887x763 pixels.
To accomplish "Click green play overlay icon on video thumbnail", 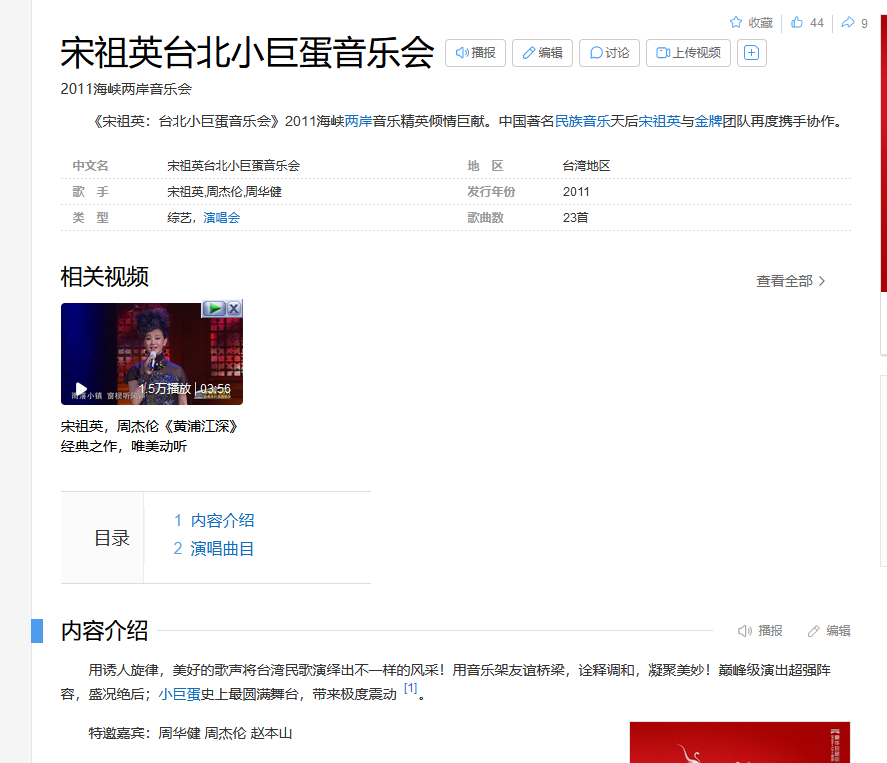I will coord(214,309).
